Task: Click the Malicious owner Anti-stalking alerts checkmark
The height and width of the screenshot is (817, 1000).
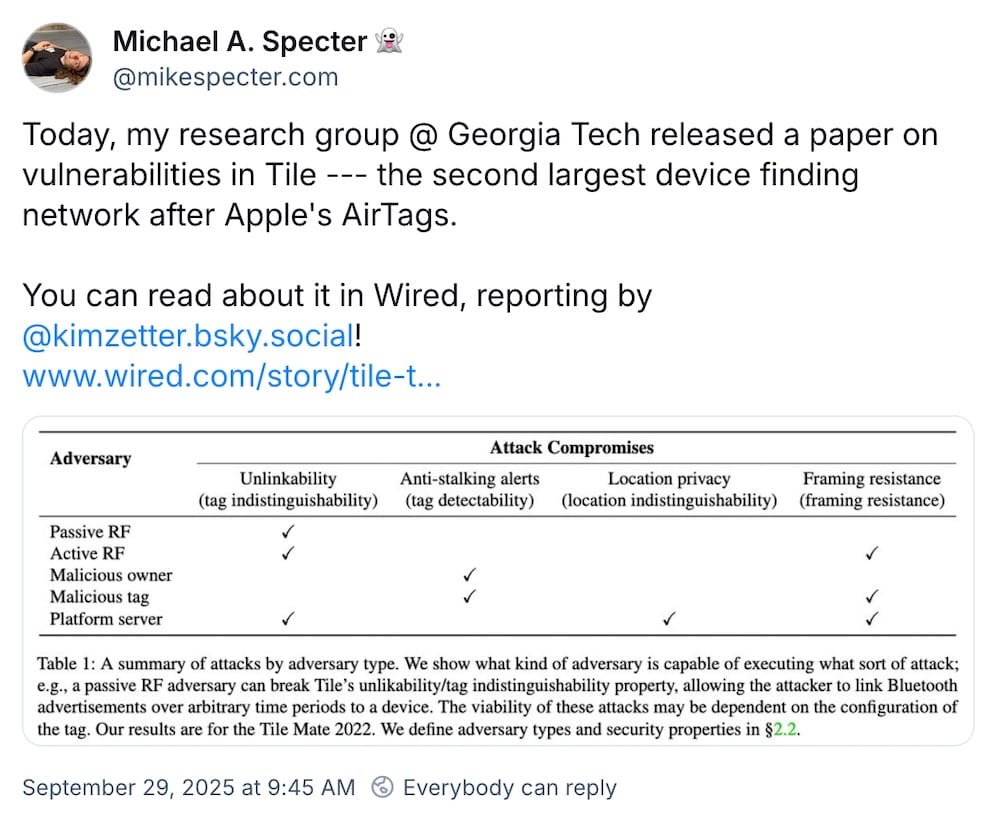Action: point(470,575)
